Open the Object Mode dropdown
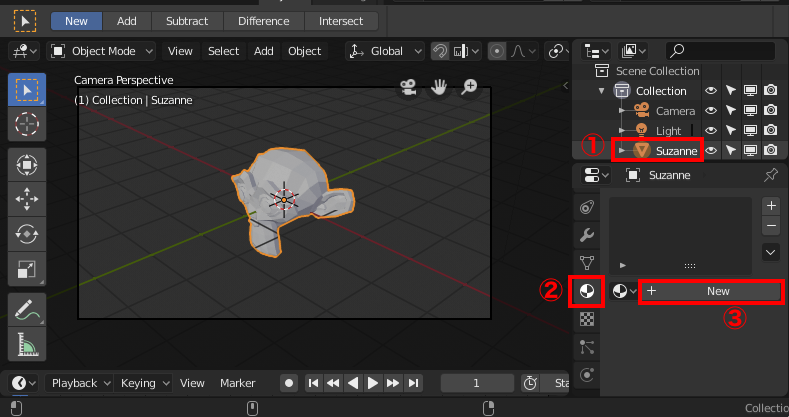Screen dimensions: 789x417 (x=101, y=51)
